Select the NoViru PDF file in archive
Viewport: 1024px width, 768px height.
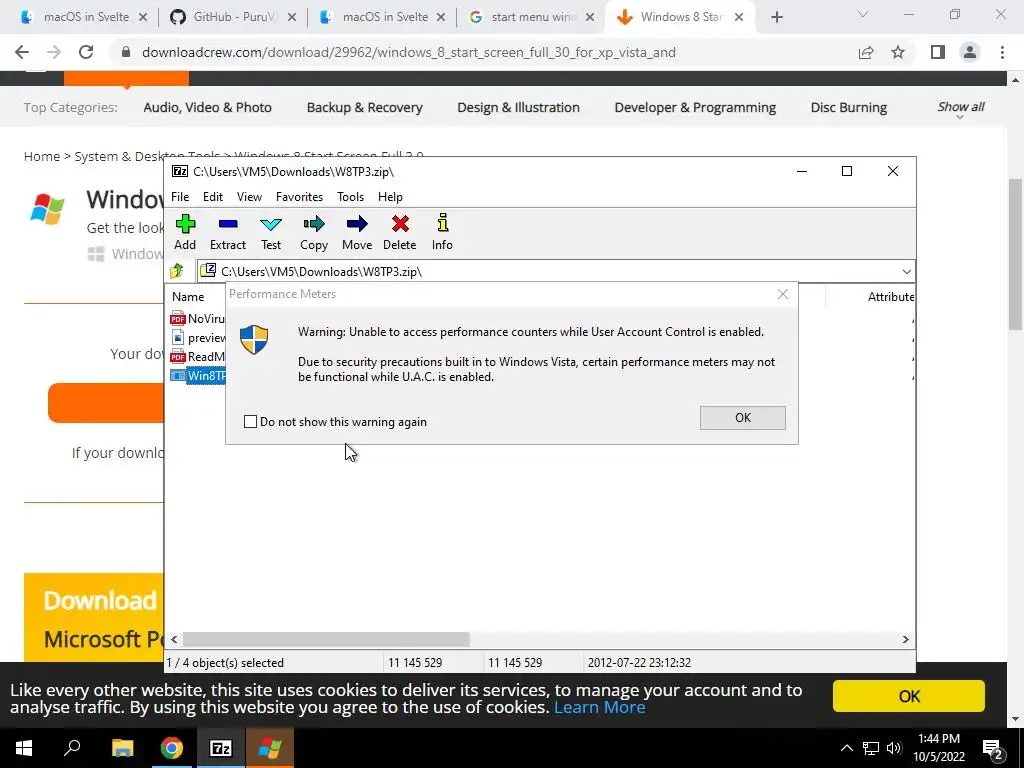(x=198, y=319)
